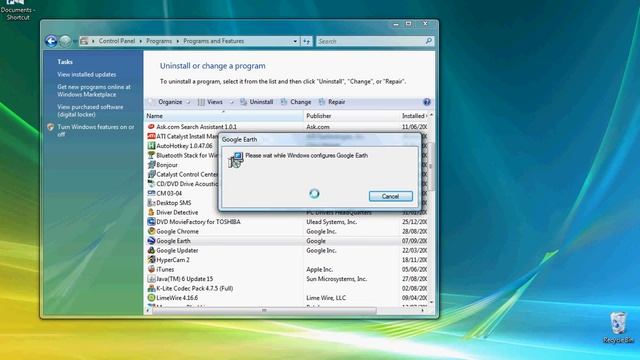Sort by the Installed On column header
Image resolution: width=640 pixels, height=360 pixels.
413,116
